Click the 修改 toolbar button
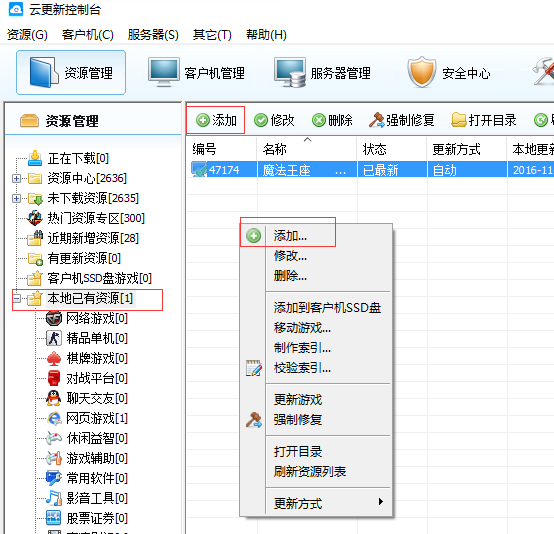 (x=274, y=120)
